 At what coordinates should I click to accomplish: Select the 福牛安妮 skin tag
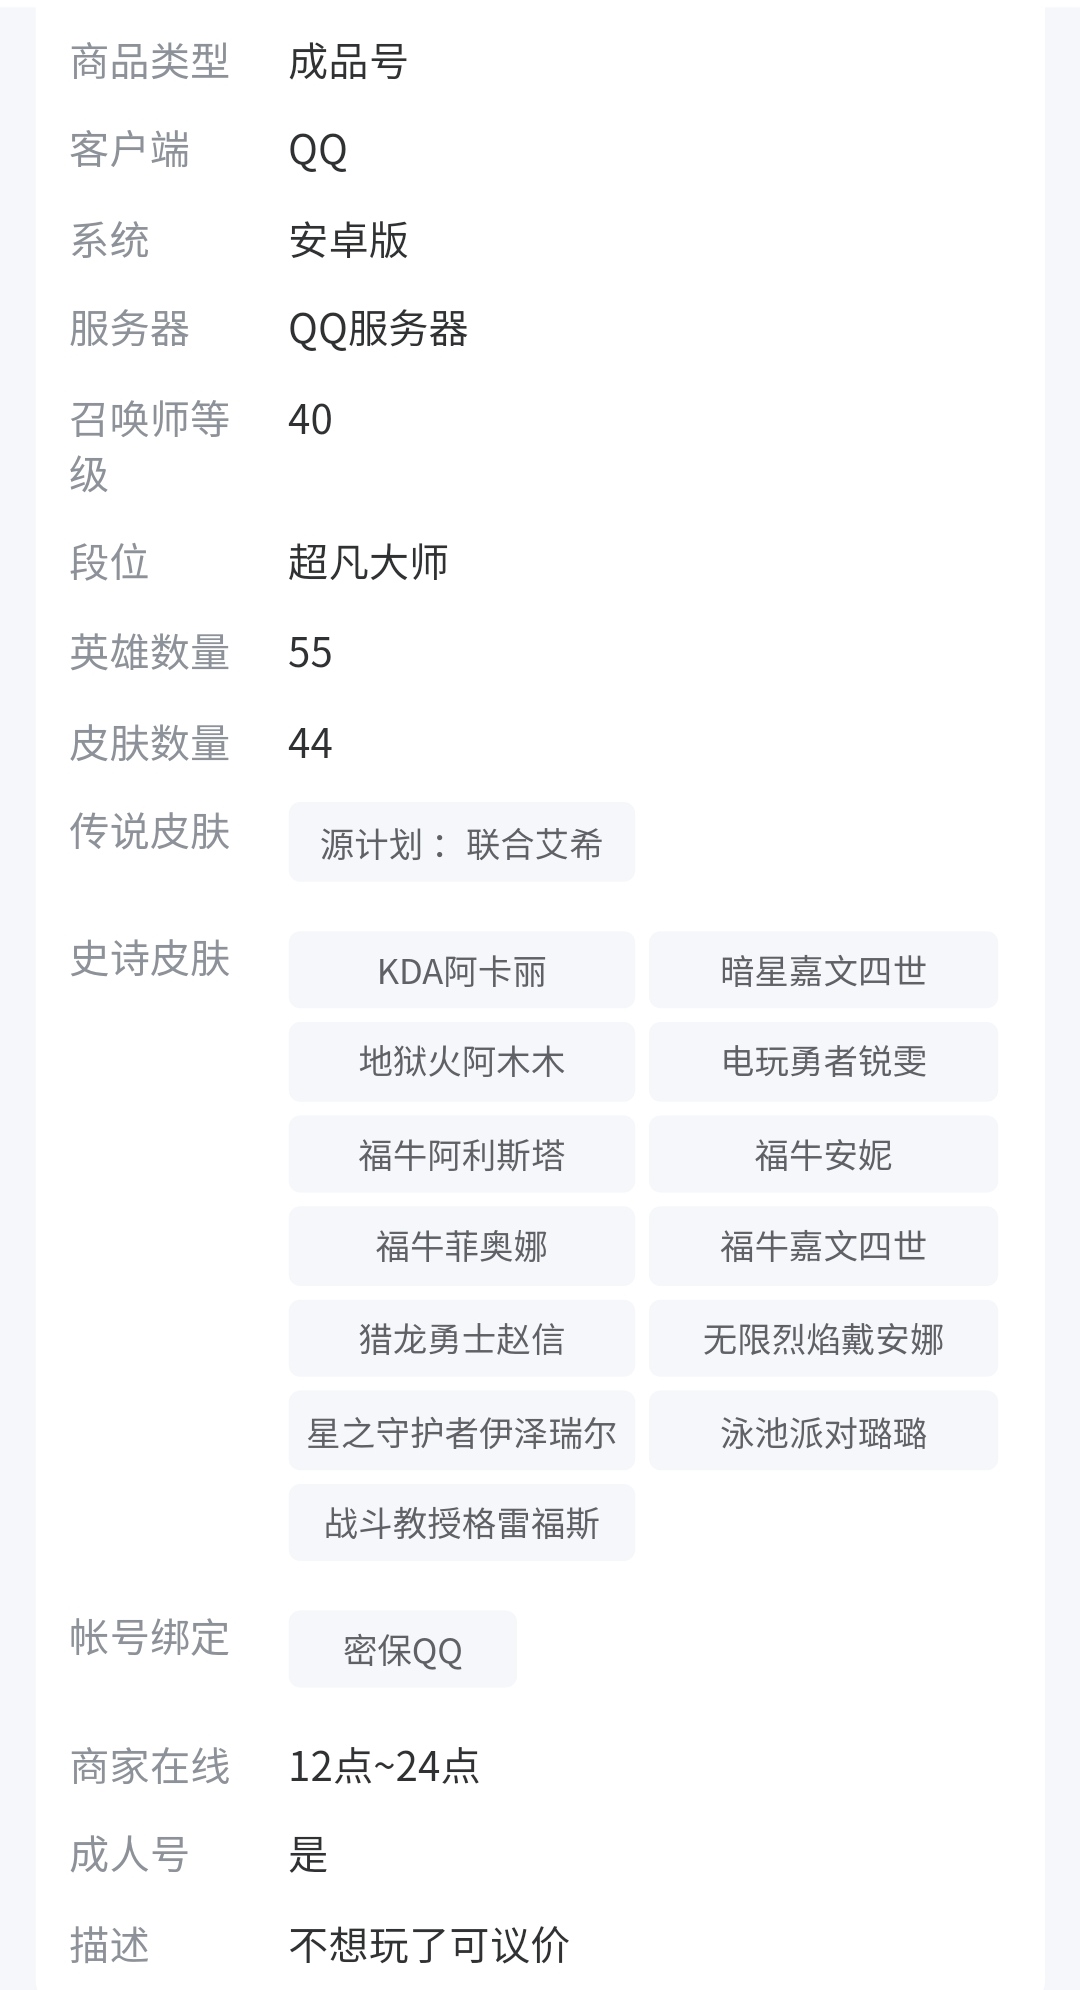(x=823, y=1155)
